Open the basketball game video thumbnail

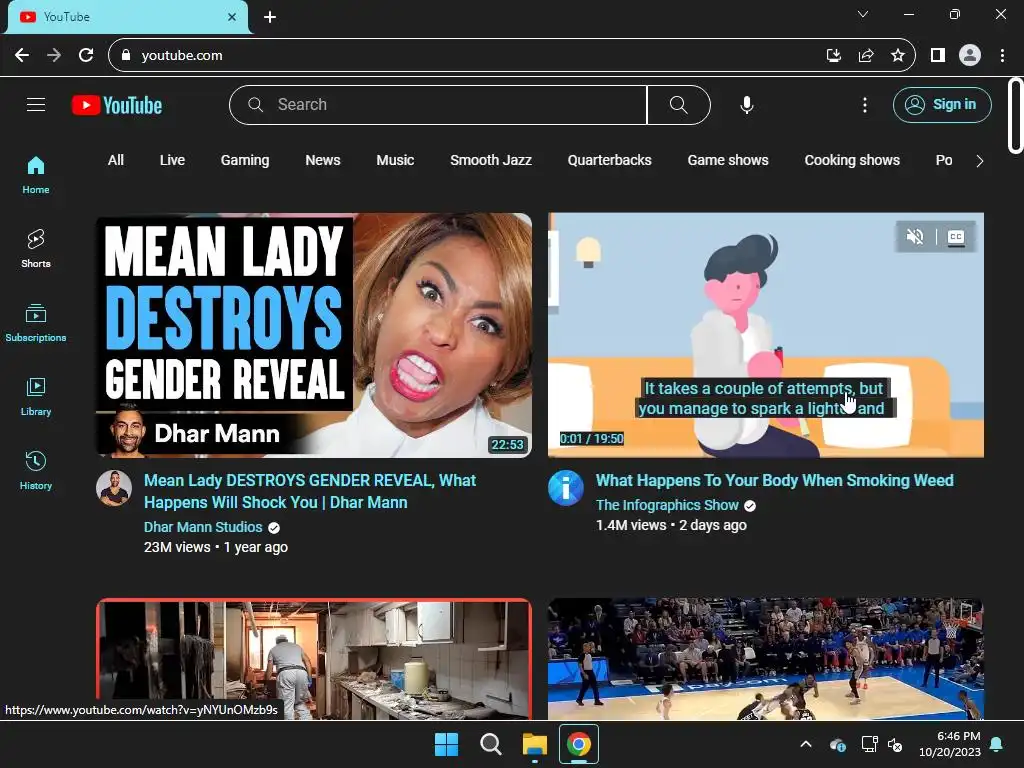point(765,659)
